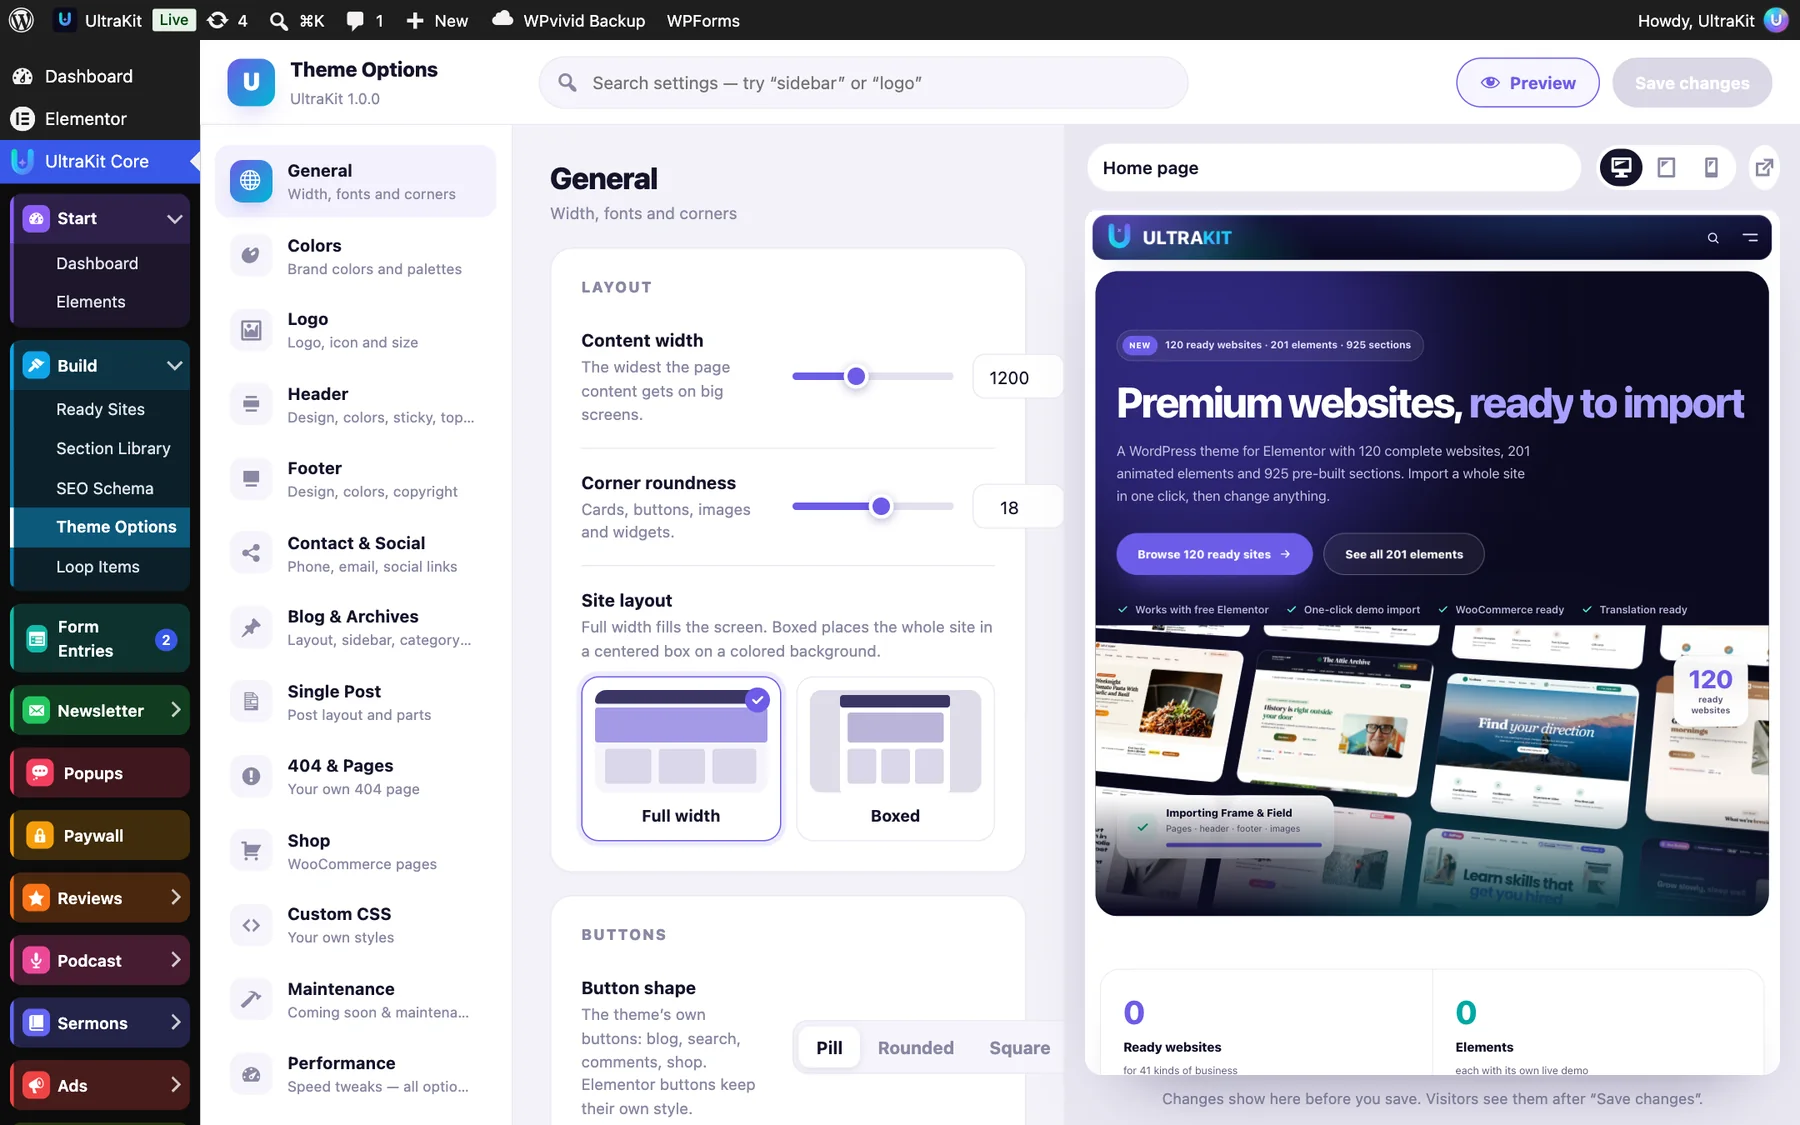
Task: Expand the Reviews menu chevron
Action: click(176, 897)
